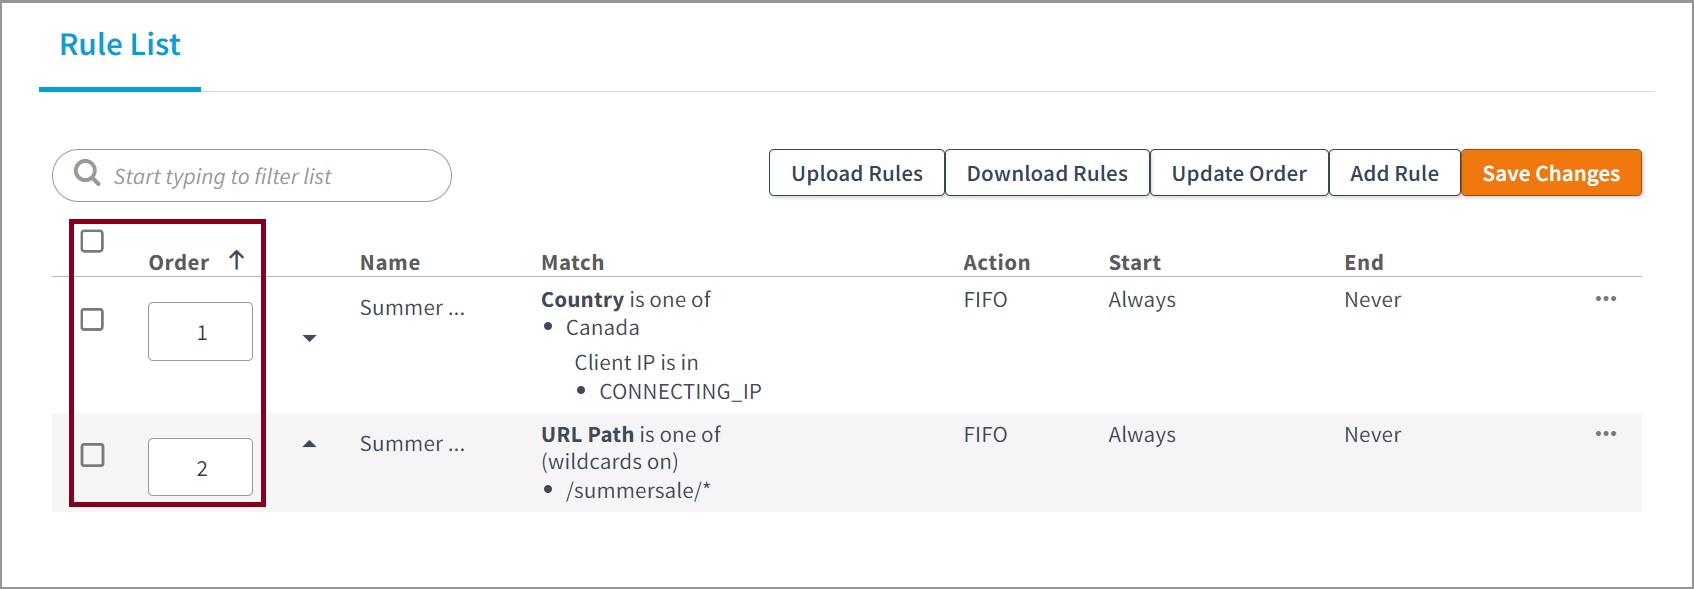Click the Name column header
Viewport: 1694px width, 589px height.
[x=390, y=263]
